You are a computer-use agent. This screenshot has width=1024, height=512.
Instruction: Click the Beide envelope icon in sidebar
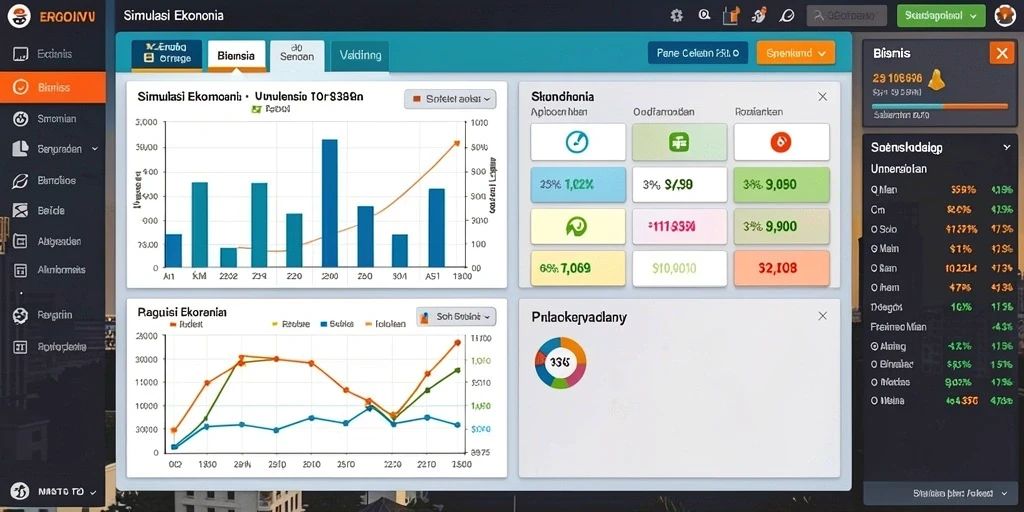(x=20, y=210)
